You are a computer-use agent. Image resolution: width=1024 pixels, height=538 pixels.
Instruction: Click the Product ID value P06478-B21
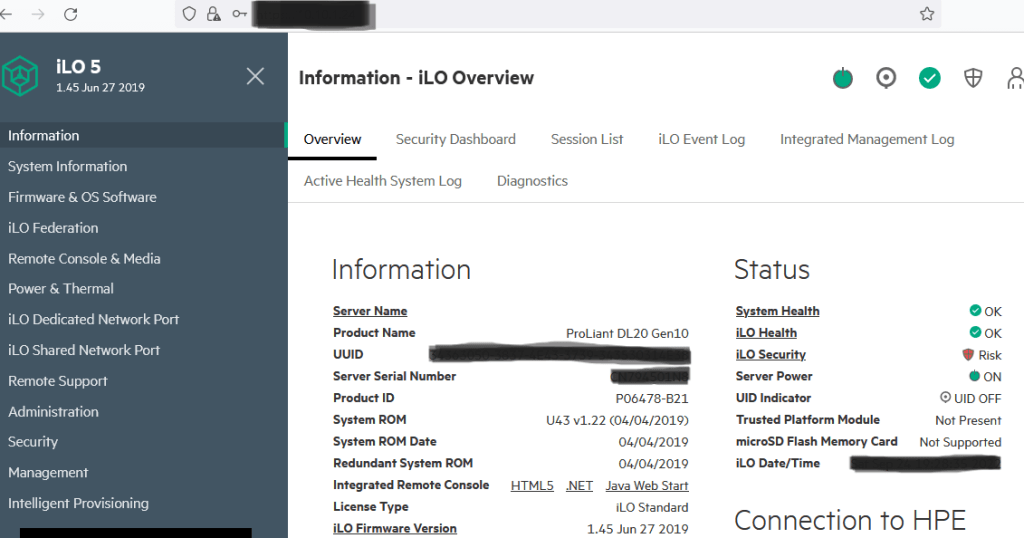(x=652, y=398)
